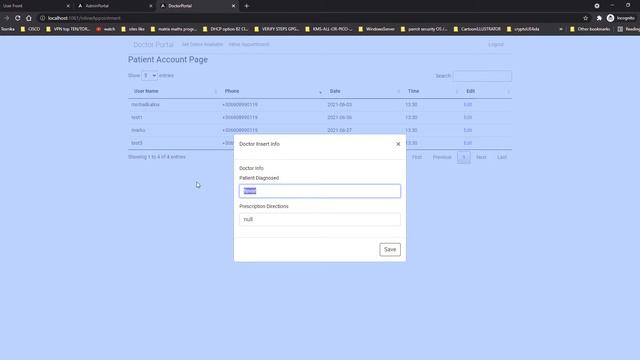Open the parrot security OS bookmark folder

(424, 29)
